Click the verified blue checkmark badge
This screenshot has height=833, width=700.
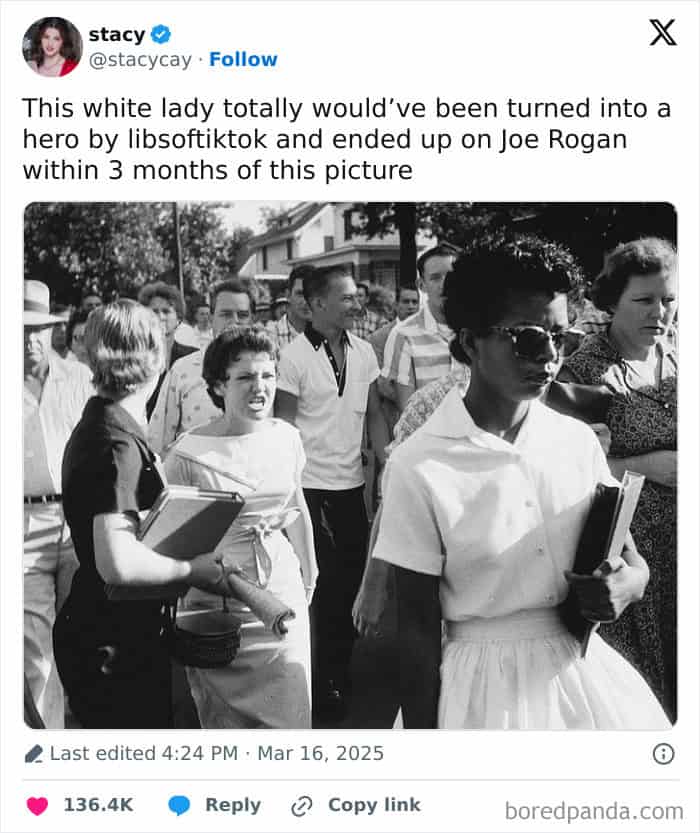tap(160, 35)
